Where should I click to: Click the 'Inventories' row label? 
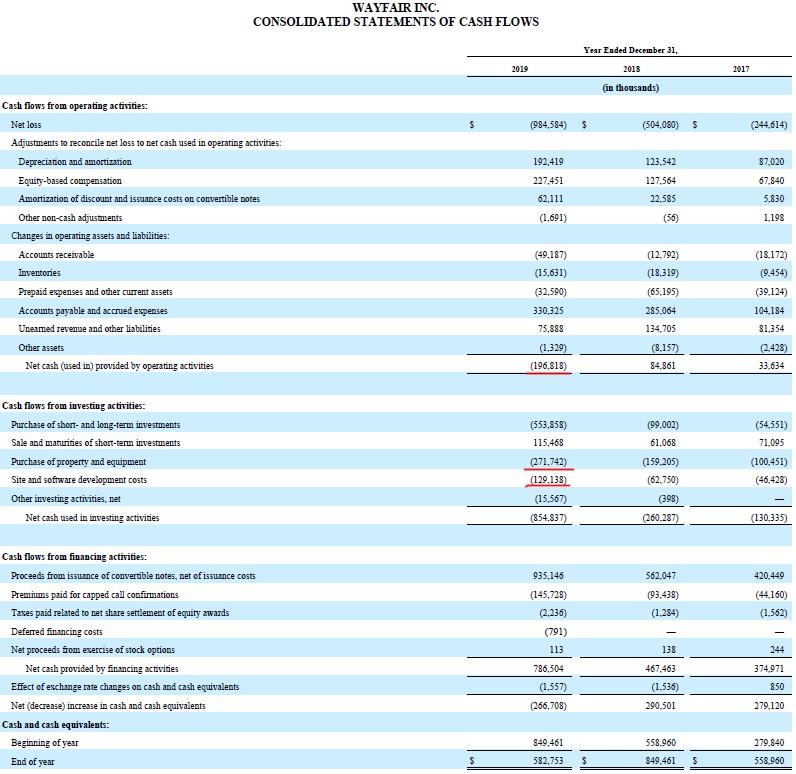[x=40, y=272]
